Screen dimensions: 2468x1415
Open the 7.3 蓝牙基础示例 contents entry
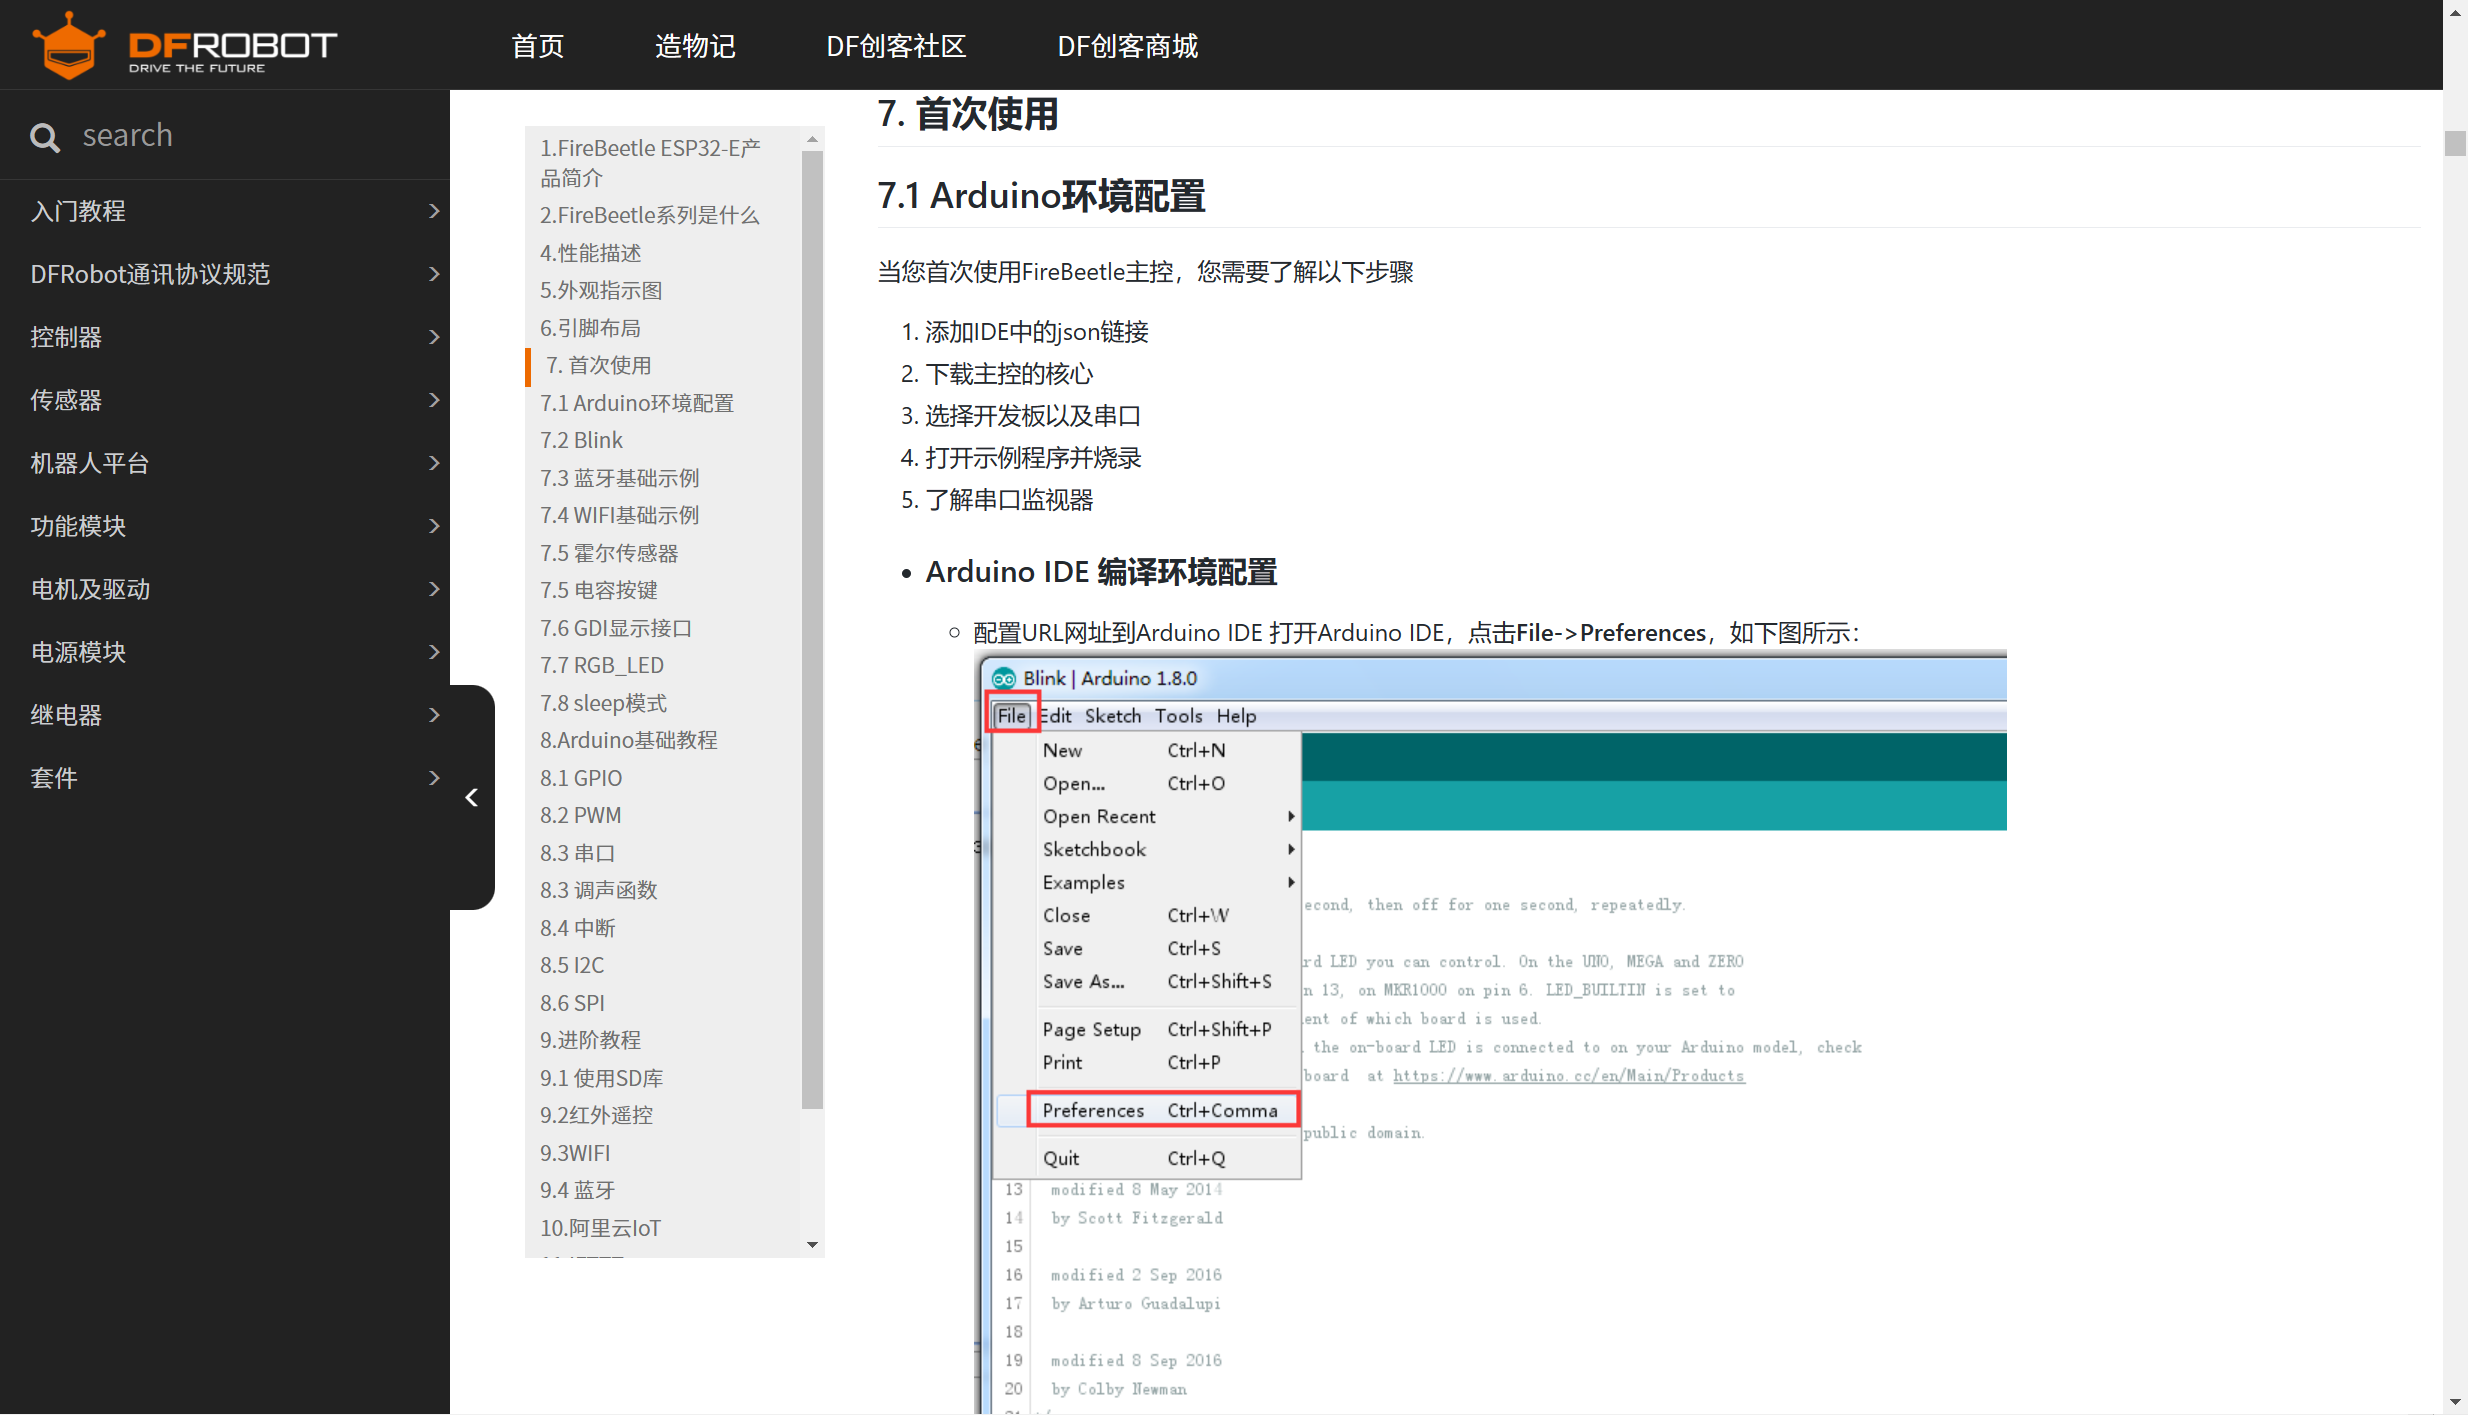point(620,478)
